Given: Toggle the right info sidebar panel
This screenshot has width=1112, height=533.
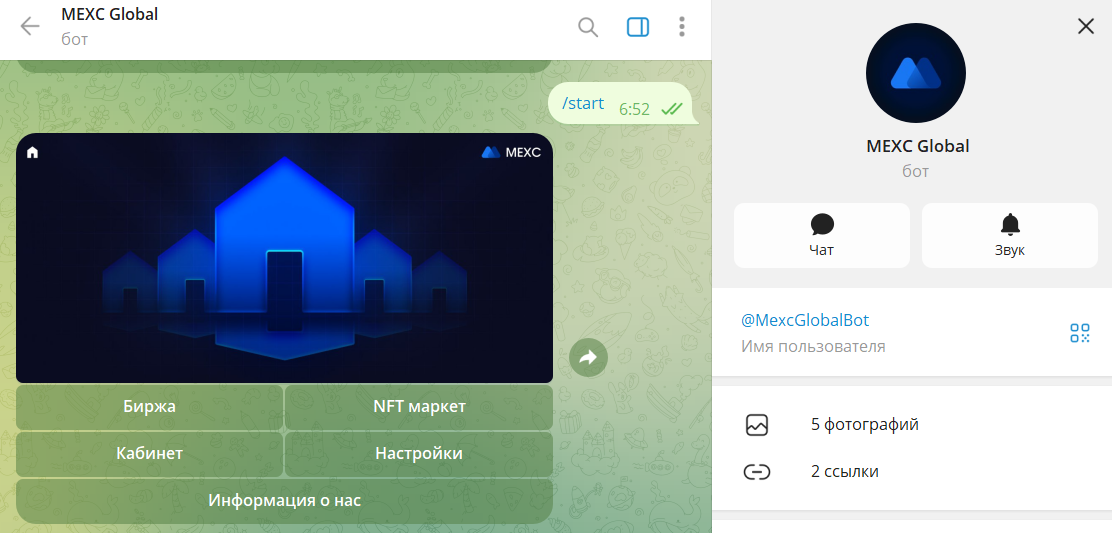Looking at the screenshot, I should click(x=638, y=27).
